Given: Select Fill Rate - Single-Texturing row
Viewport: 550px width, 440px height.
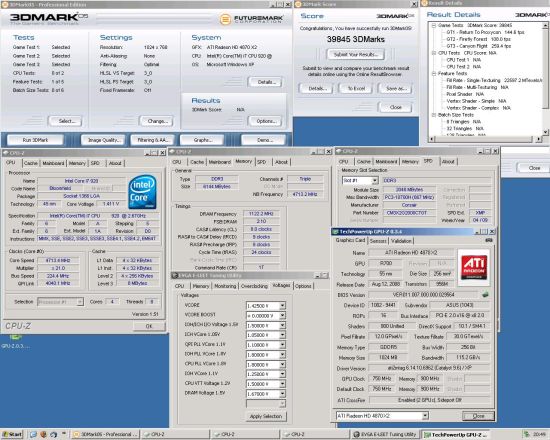Looking at the screenshot, I should 494,80.
